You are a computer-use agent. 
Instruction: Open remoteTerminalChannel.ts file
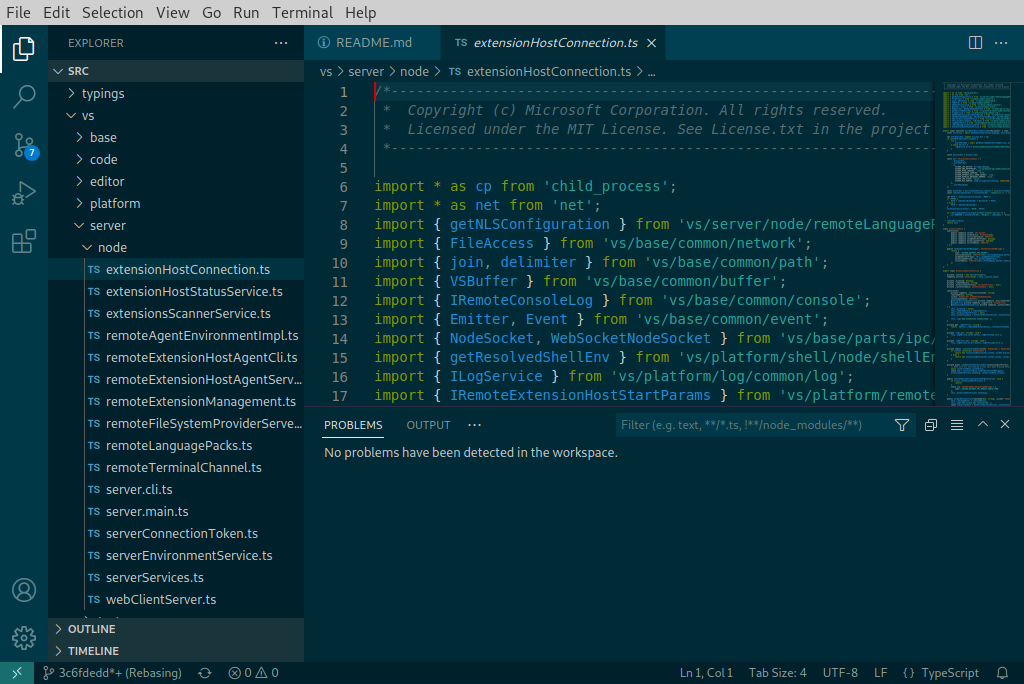pos(176,468)
